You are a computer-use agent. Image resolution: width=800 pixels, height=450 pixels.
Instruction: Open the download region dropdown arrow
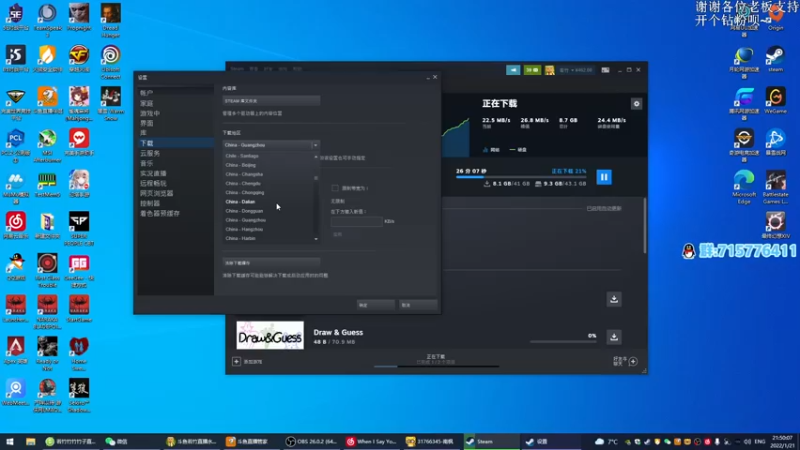315,145
